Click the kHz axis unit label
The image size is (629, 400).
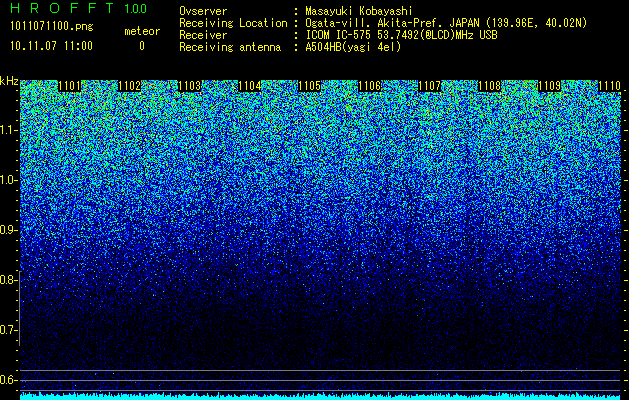click(9, 81)
